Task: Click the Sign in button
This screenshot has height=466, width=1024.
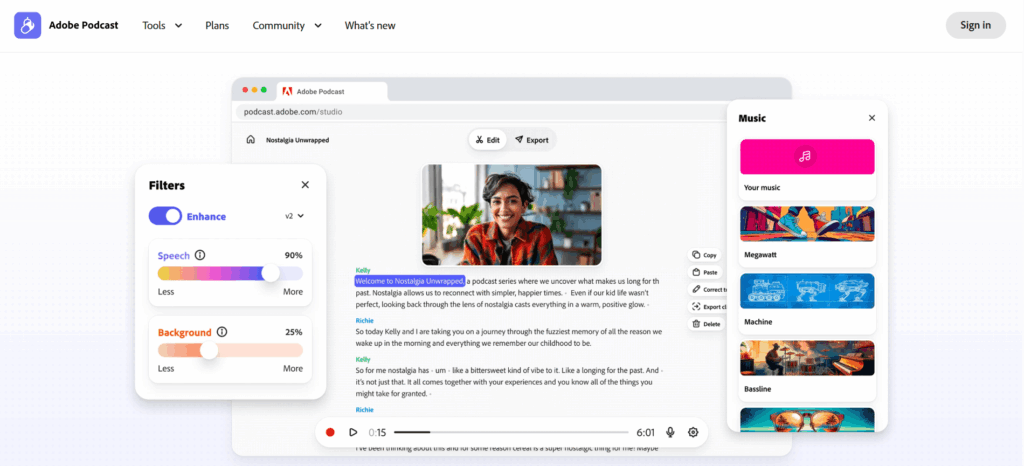Action: pyautogui.click(x=975, y=25)
